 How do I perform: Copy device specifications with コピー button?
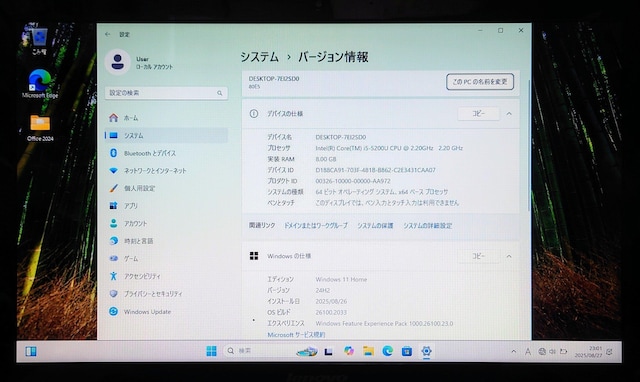(x=478, y=113)
